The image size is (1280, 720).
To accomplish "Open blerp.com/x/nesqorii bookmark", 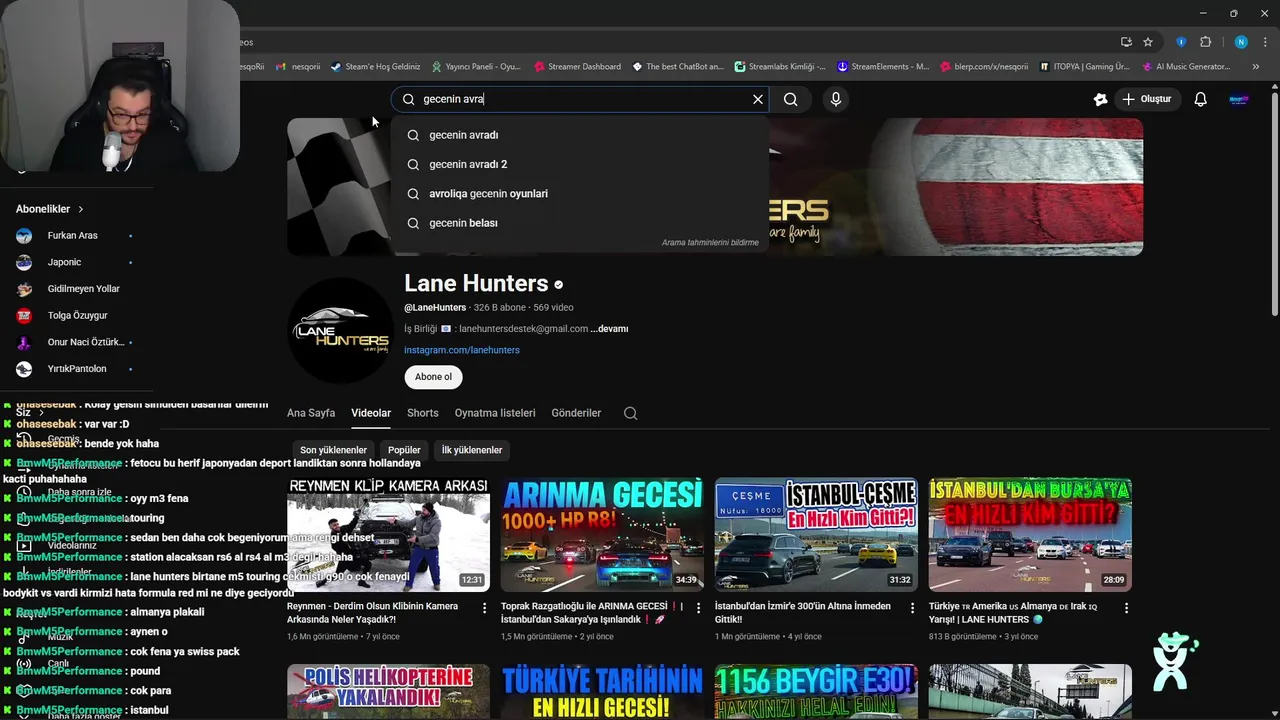I will pos(983,67).
